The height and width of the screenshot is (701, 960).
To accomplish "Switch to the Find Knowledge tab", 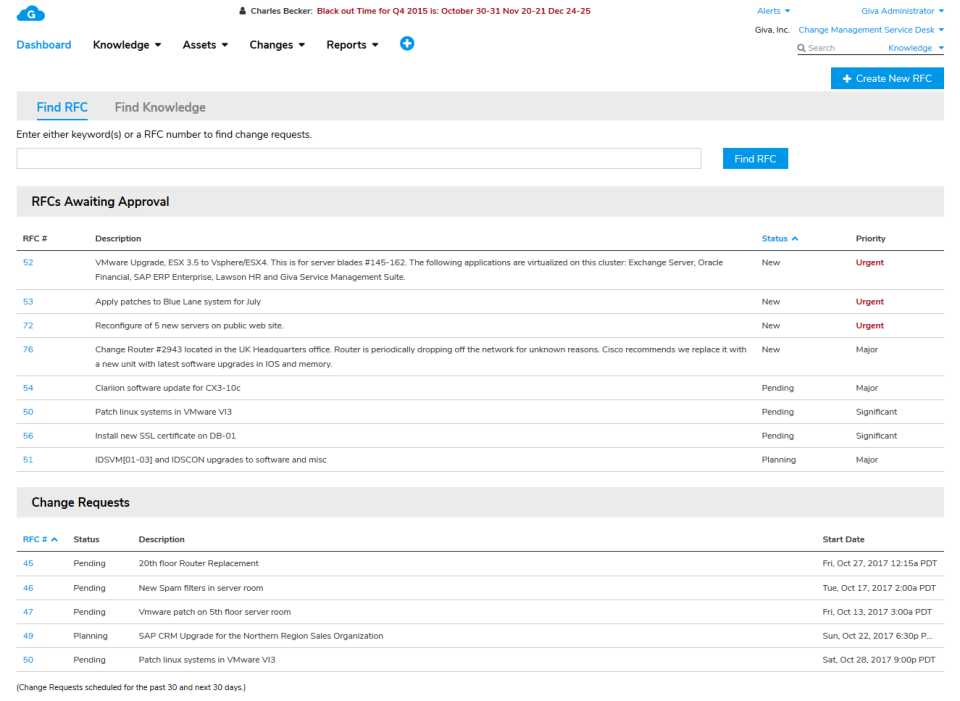I will pos(159,107).
